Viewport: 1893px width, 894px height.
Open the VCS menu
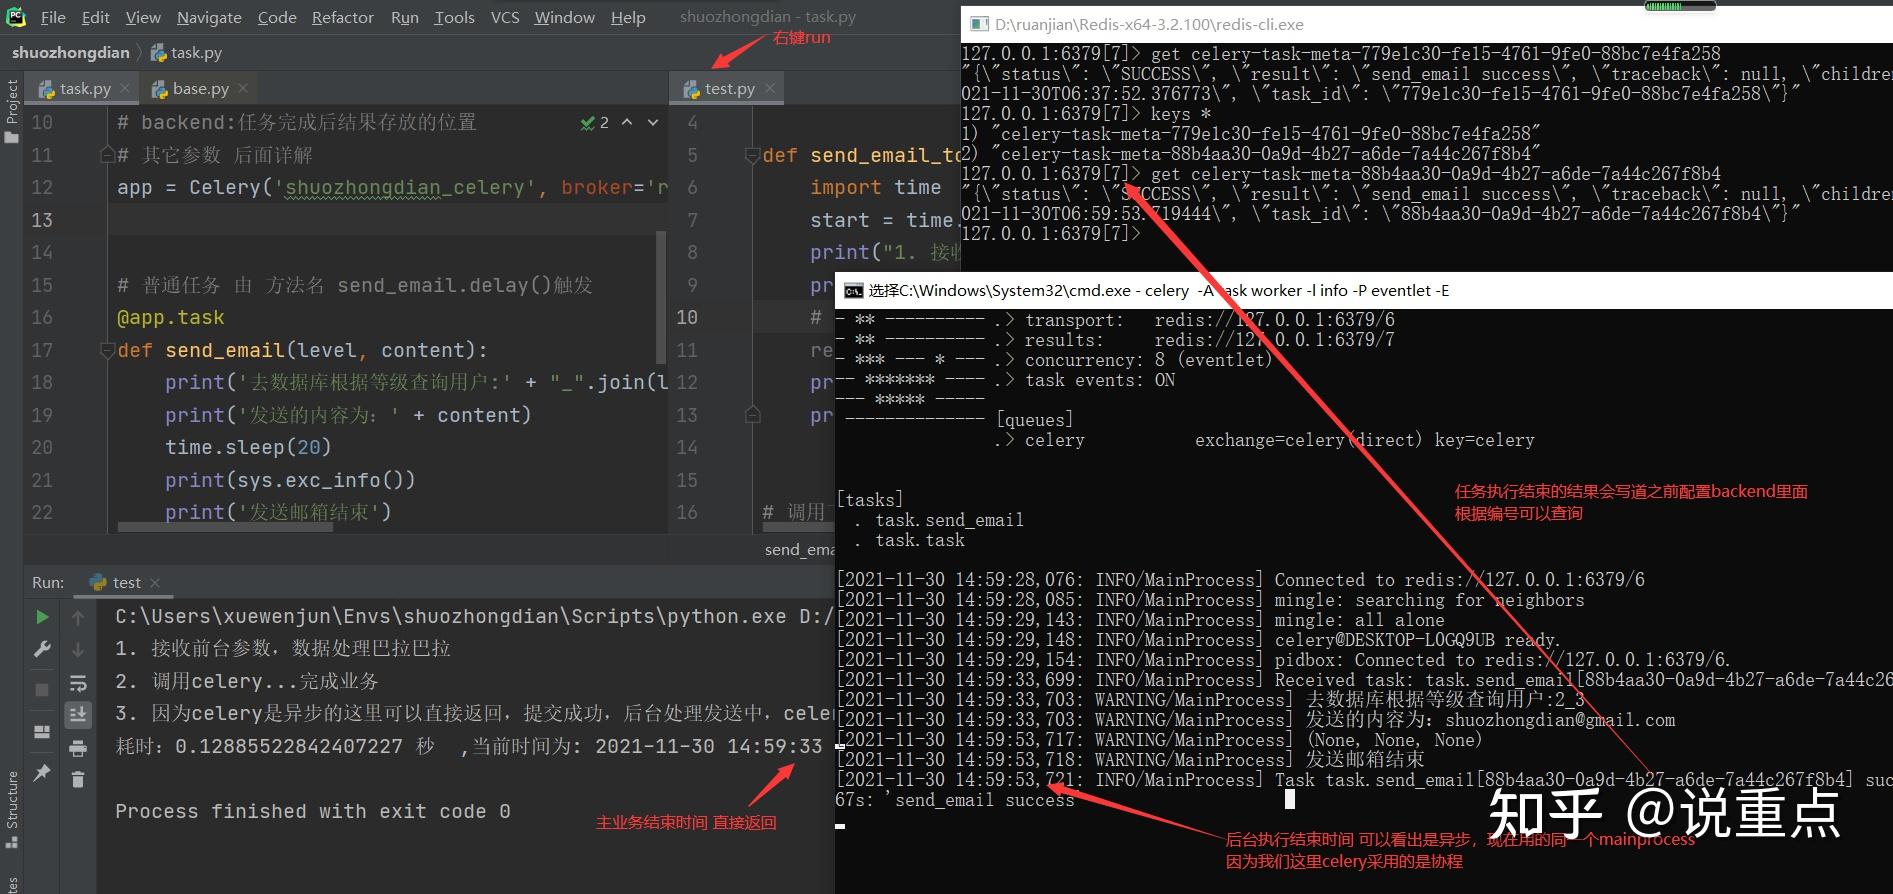(x=505, y=17)
